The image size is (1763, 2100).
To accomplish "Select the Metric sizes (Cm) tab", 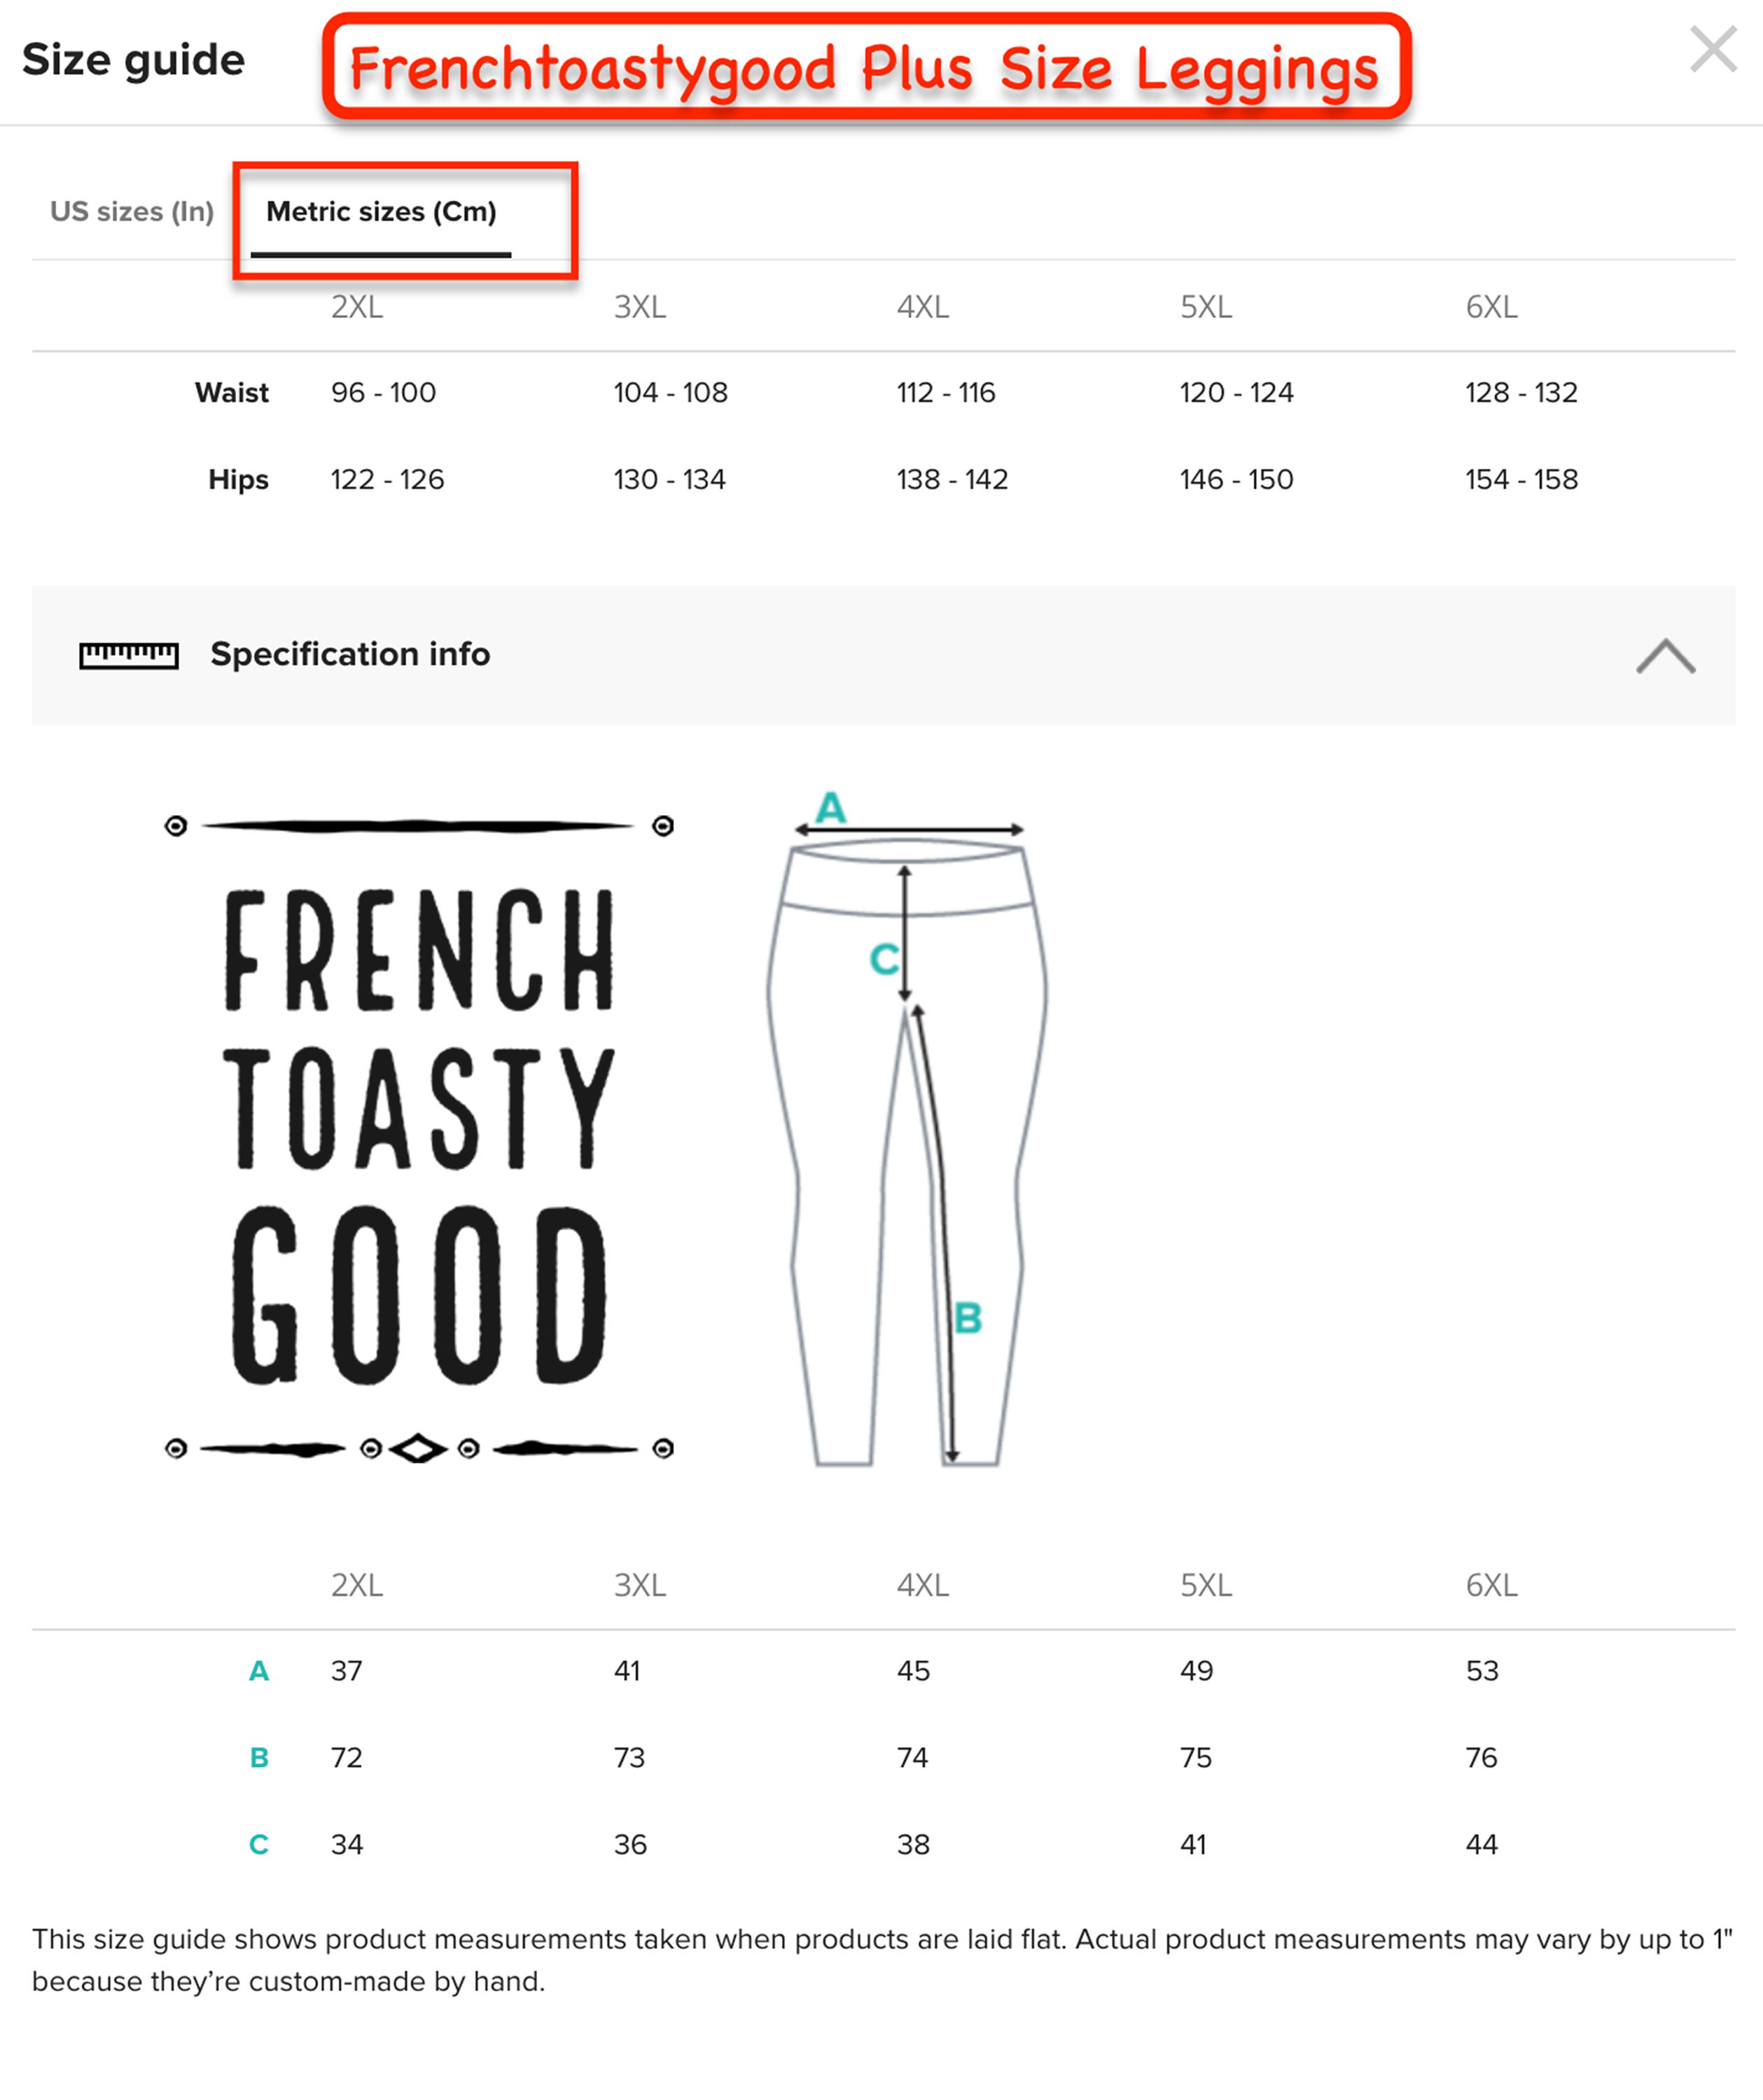I will 381,212.
